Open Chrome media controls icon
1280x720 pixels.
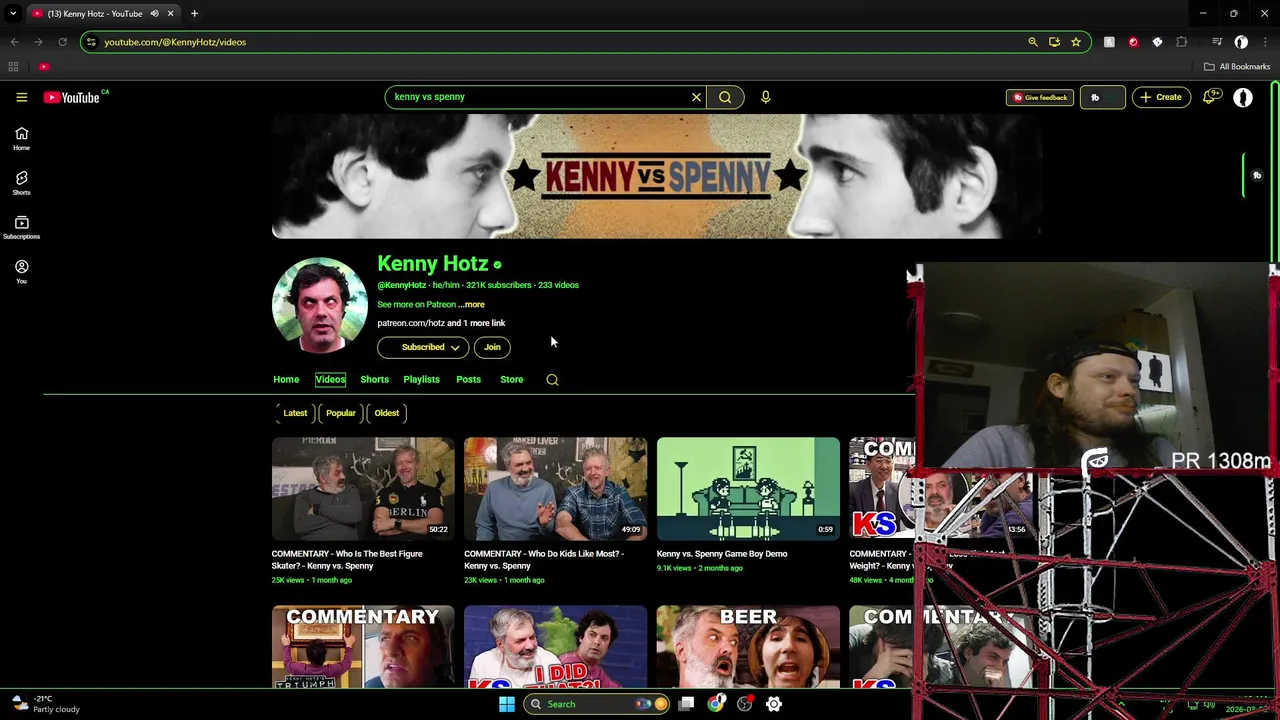(x=1217, y=42)
